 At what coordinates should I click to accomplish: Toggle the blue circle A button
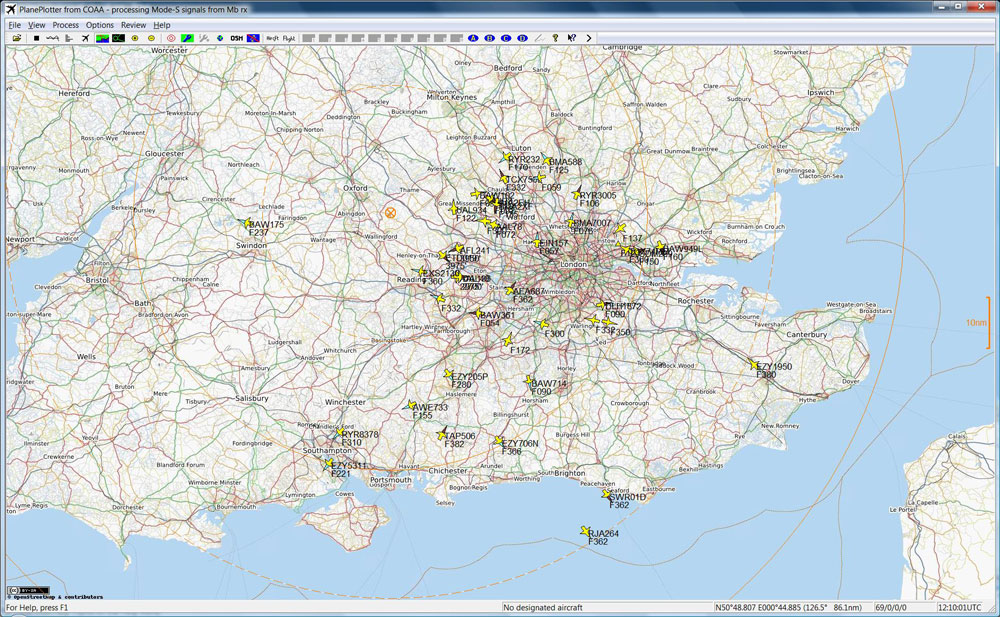[x=473, y=38]
